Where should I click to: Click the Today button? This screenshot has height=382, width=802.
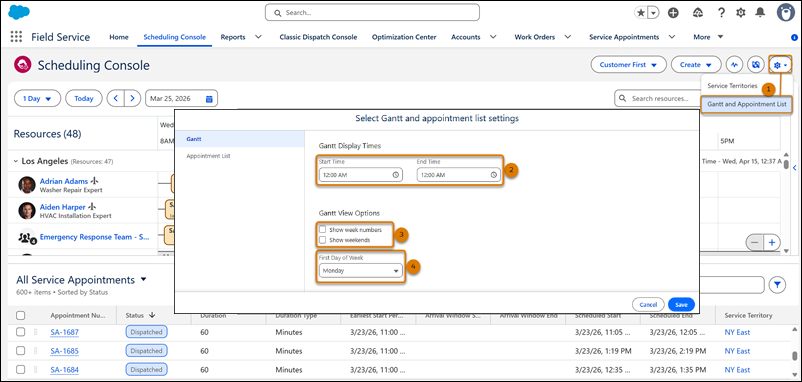click(x=84, y=99)
